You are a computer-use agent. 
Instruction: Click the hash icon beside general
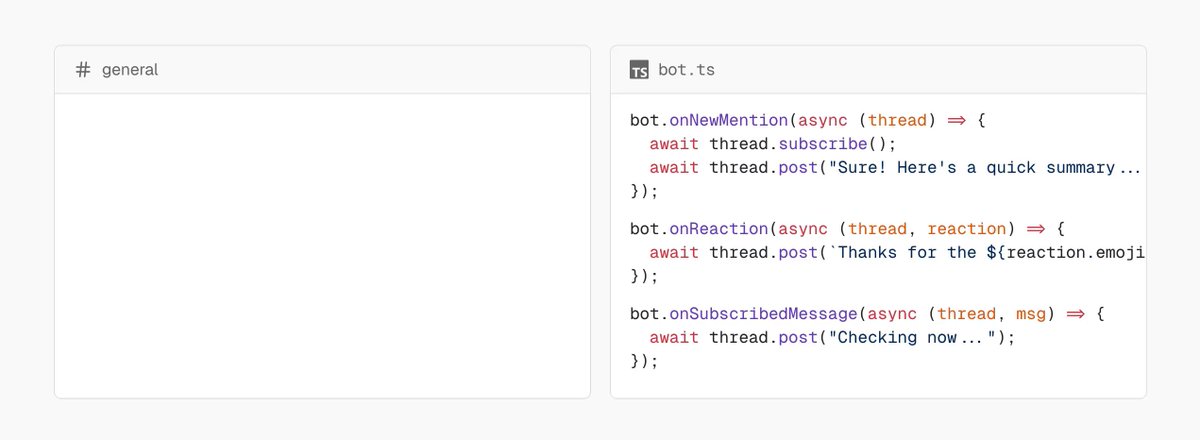click(x=83, y=70)
